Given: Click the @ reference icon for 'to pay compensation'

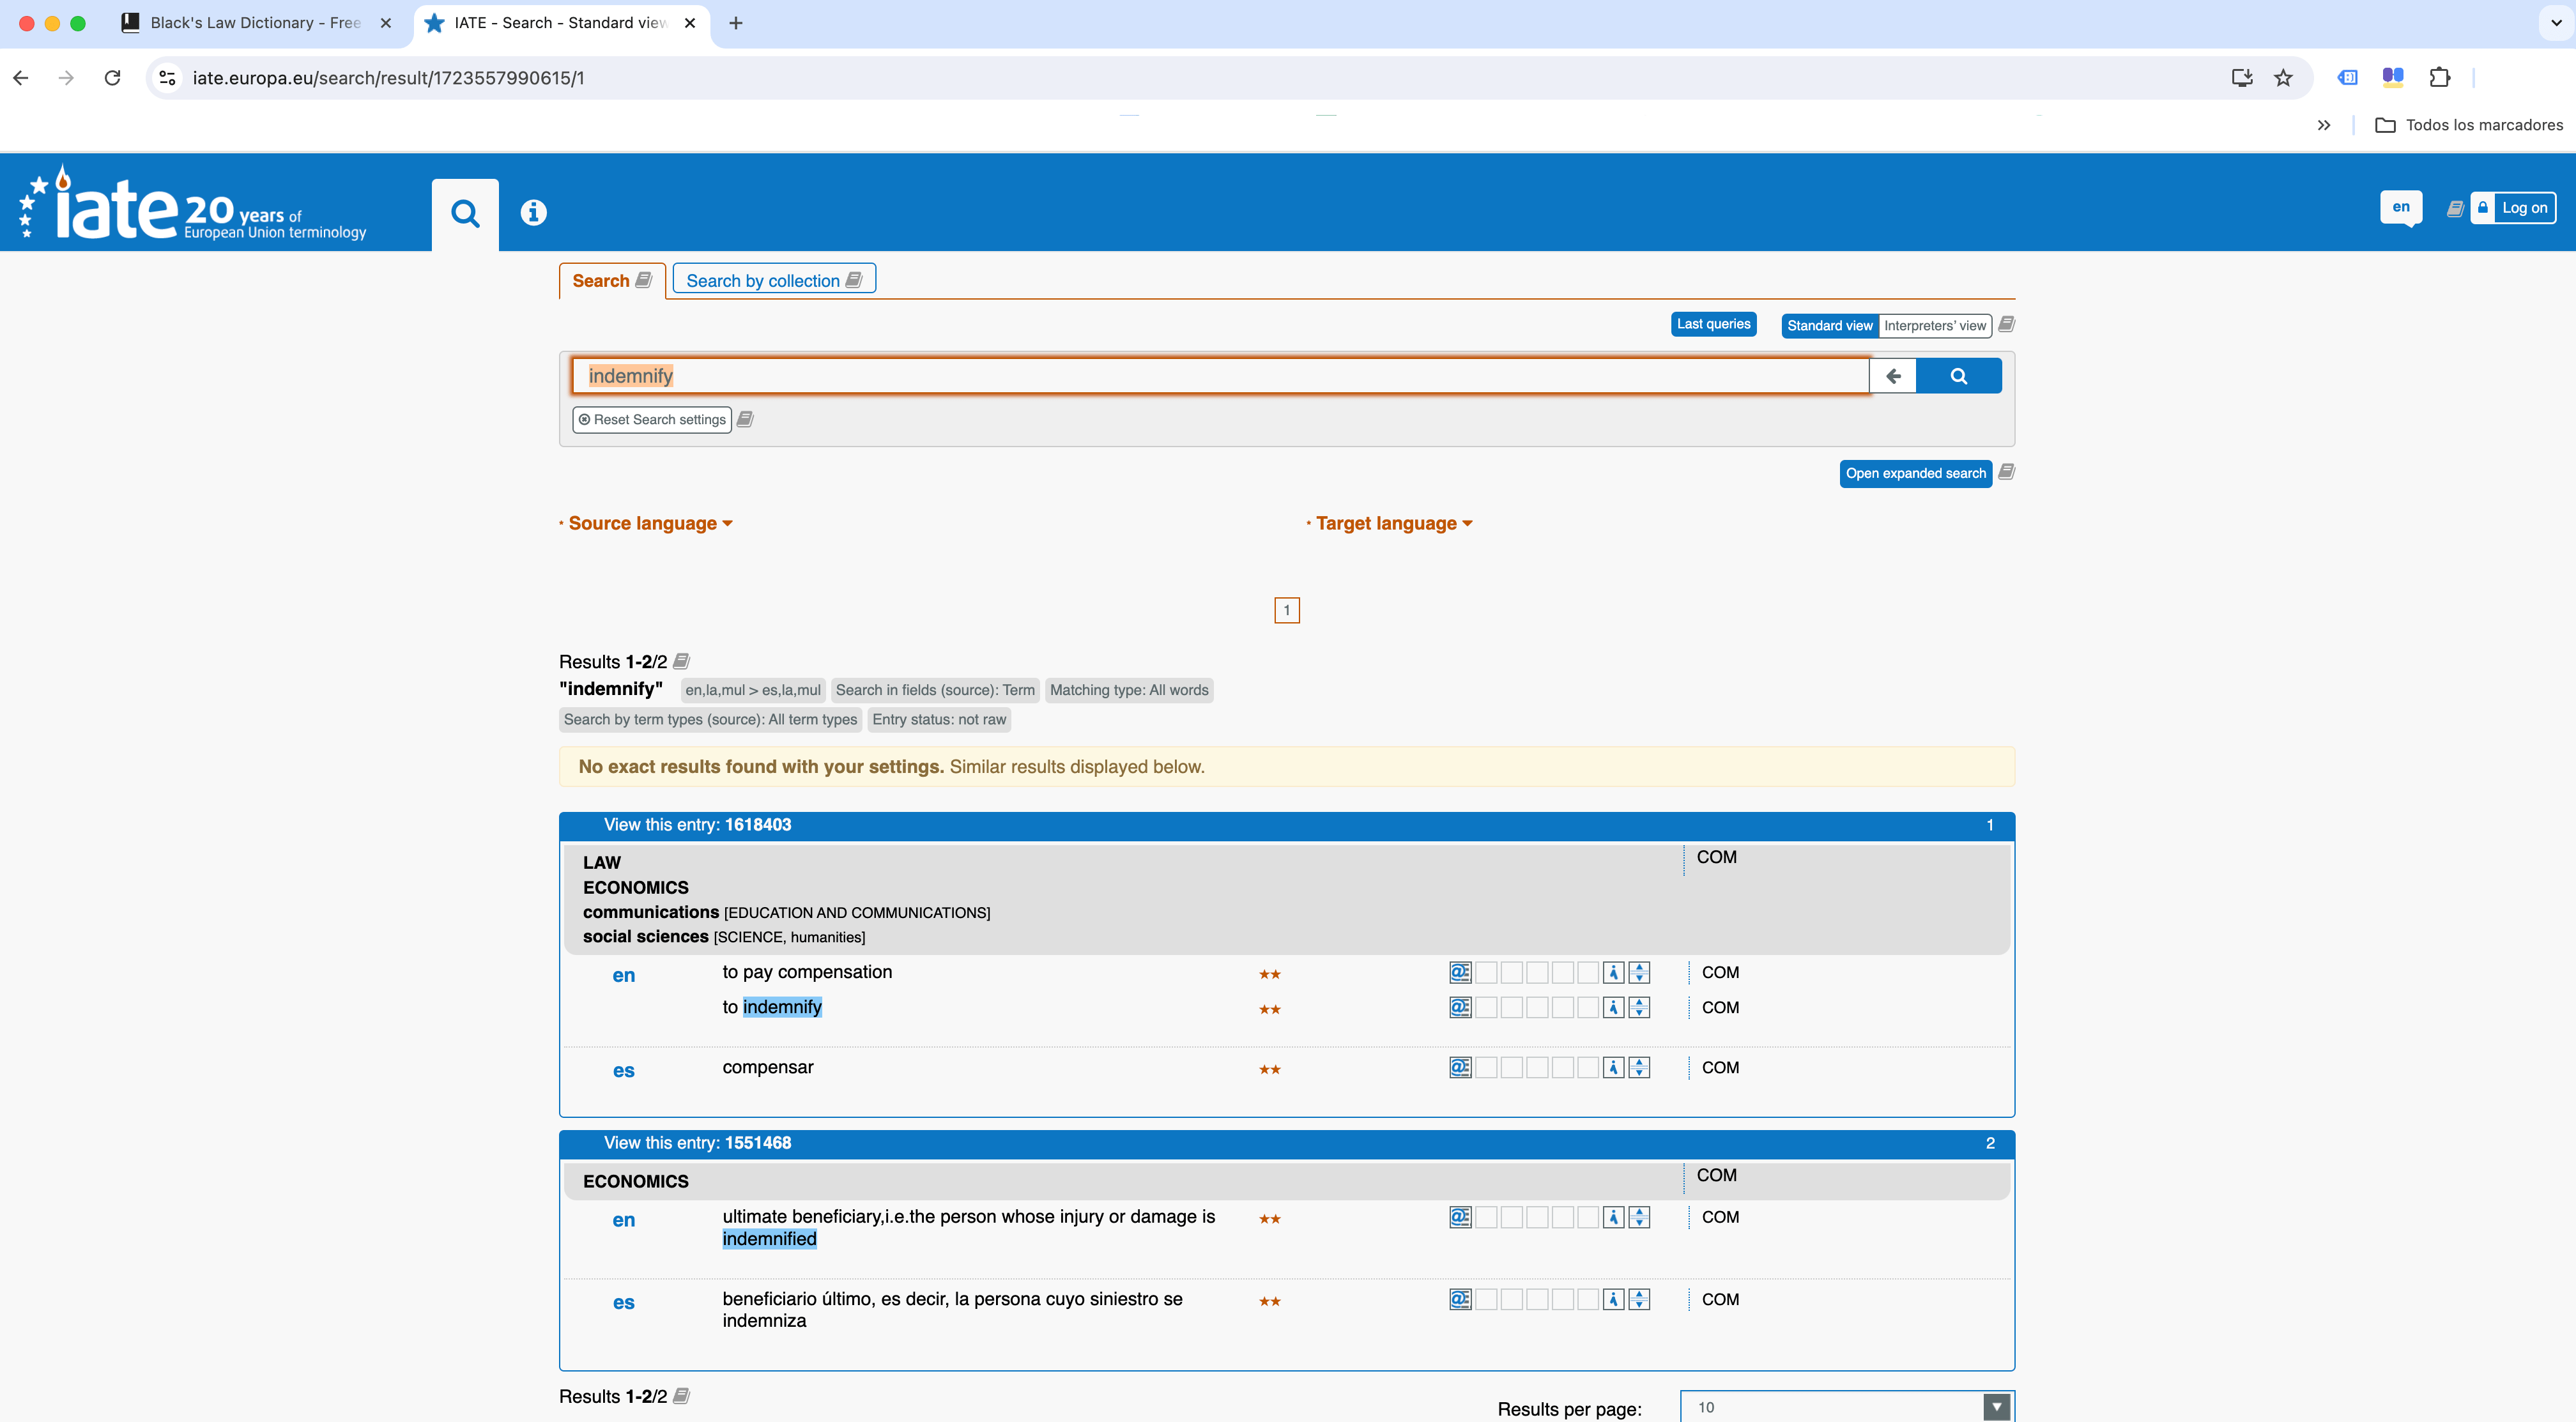Looking at the screenshot, I should click(x=1460, y=972).
